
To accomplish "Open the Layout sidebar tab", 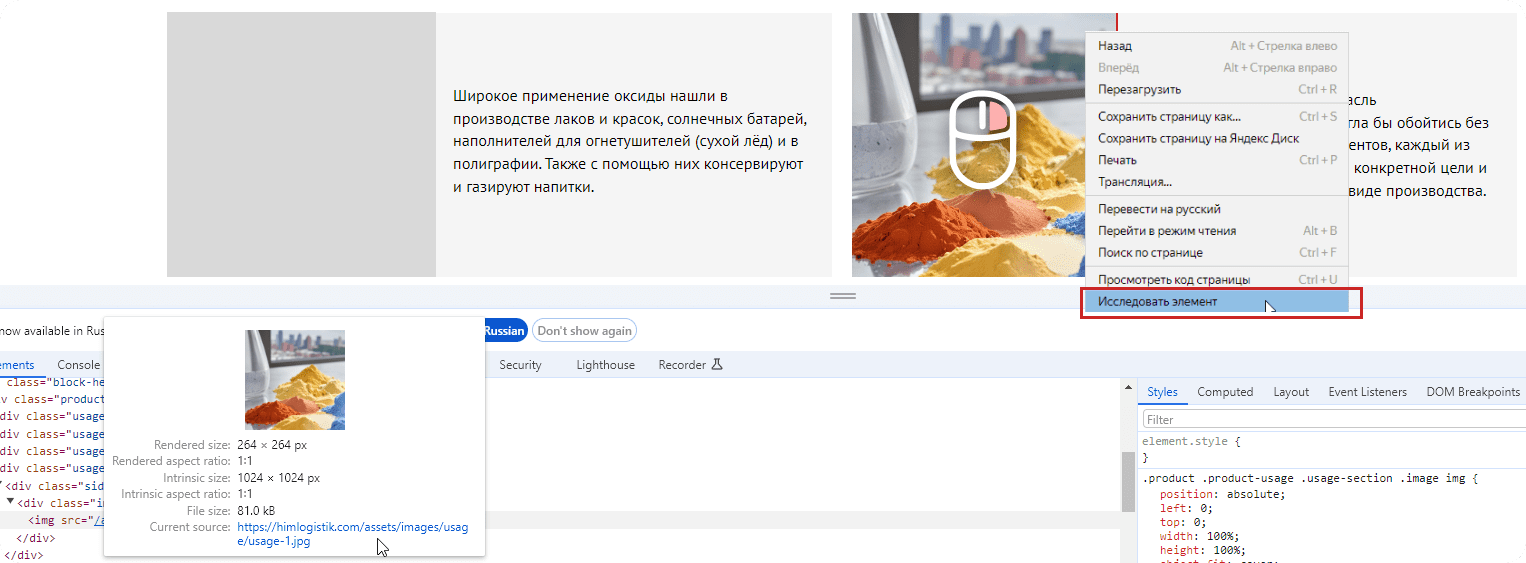I will click(x=1291, y=392).
